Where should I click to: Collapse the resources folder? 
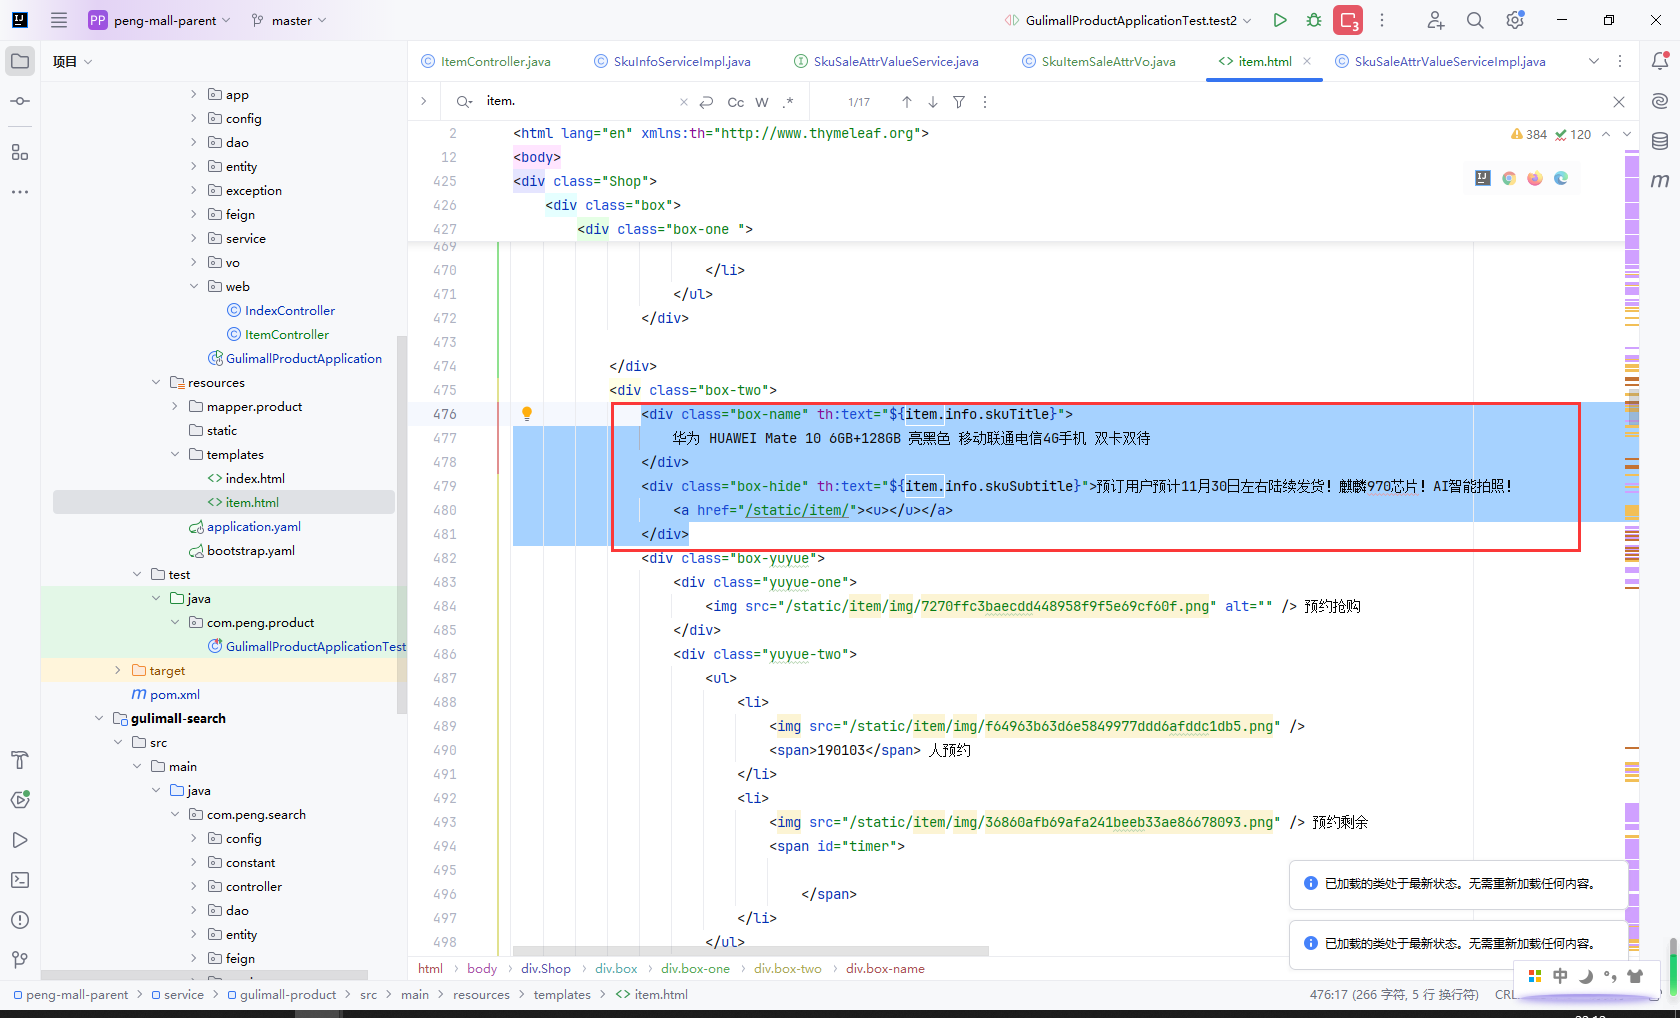tap(156, 383)
